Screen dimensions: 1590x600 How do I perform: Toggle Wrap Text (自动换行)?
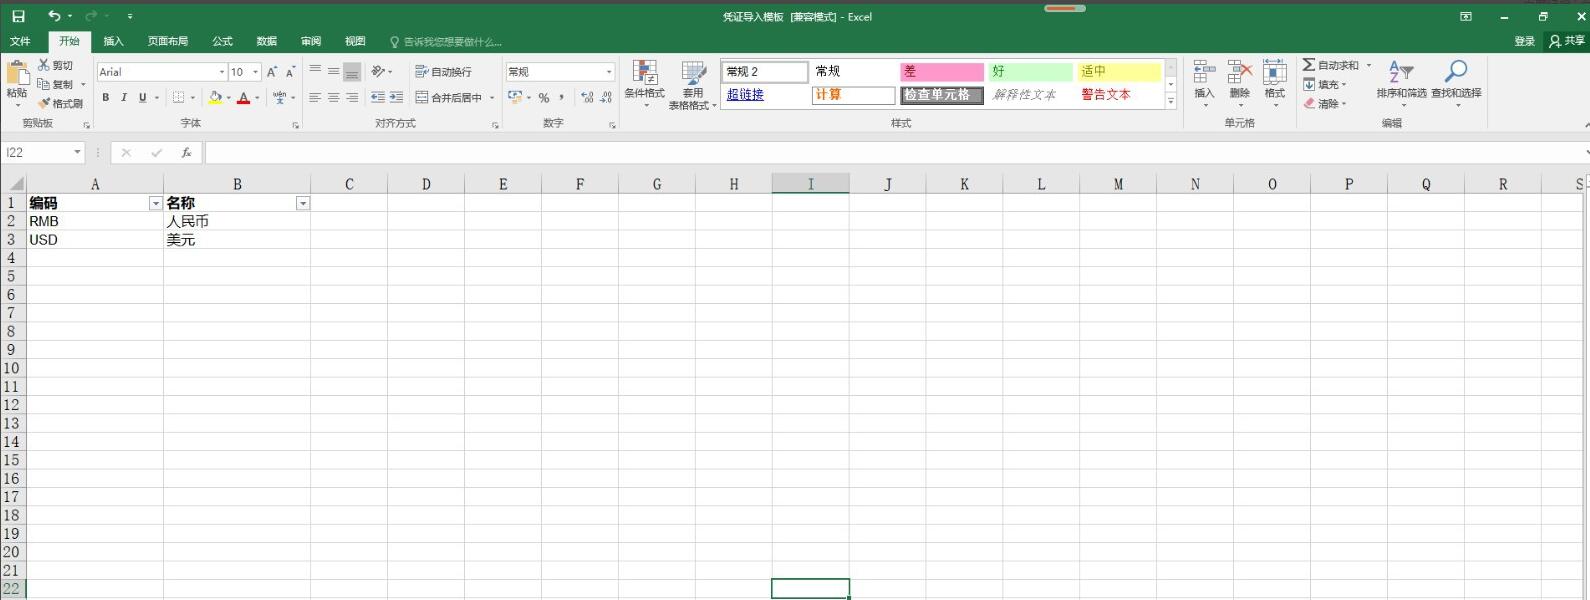(x=443, y=72)
